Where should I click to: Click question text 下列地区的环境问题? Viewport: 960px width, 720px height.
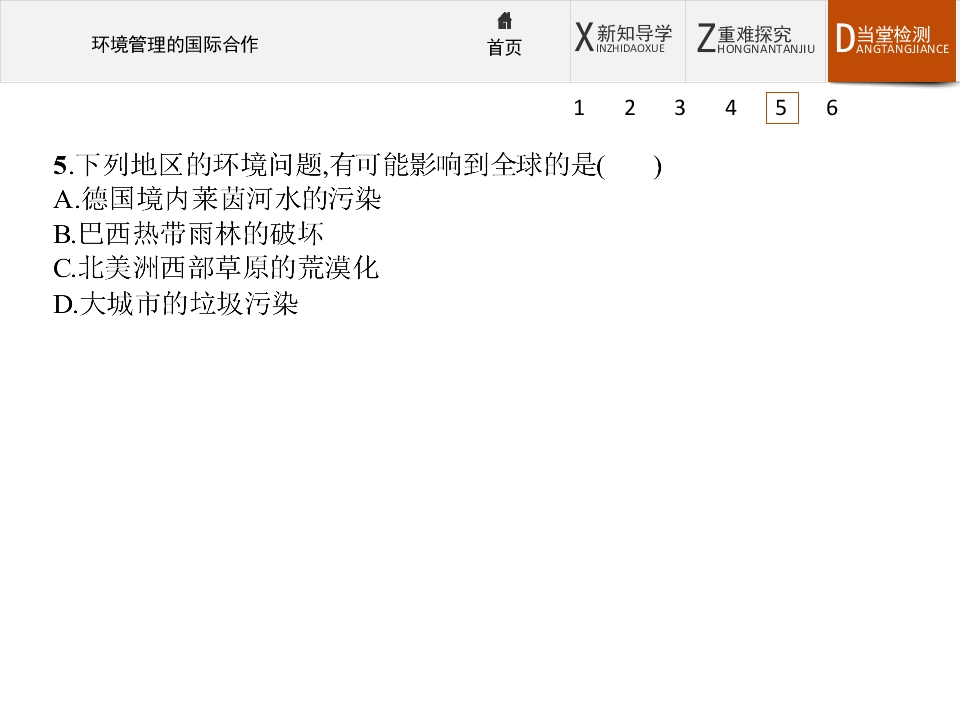(200, 165)
